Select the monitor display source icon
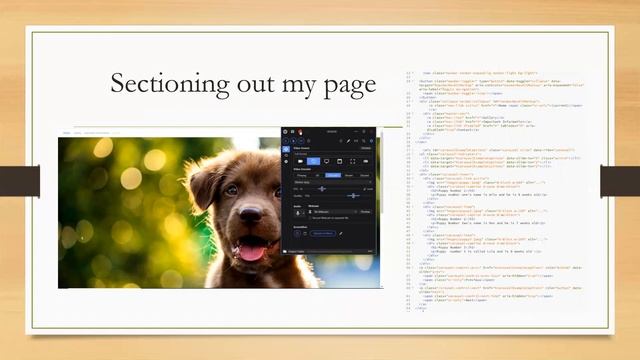Viewport: 640px width, 360px height. 327,161
